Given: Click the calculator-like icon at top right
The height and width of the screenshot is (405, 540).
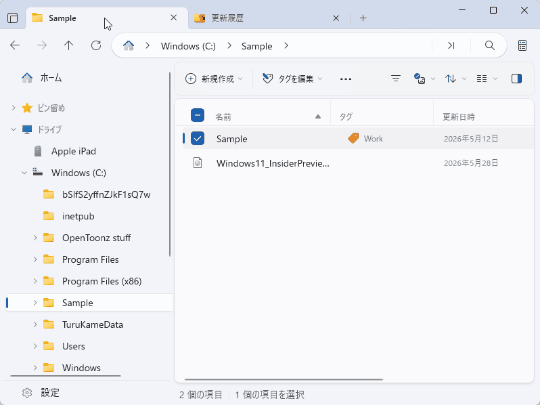Looking at the screenshot, I should tap(522, 45).
